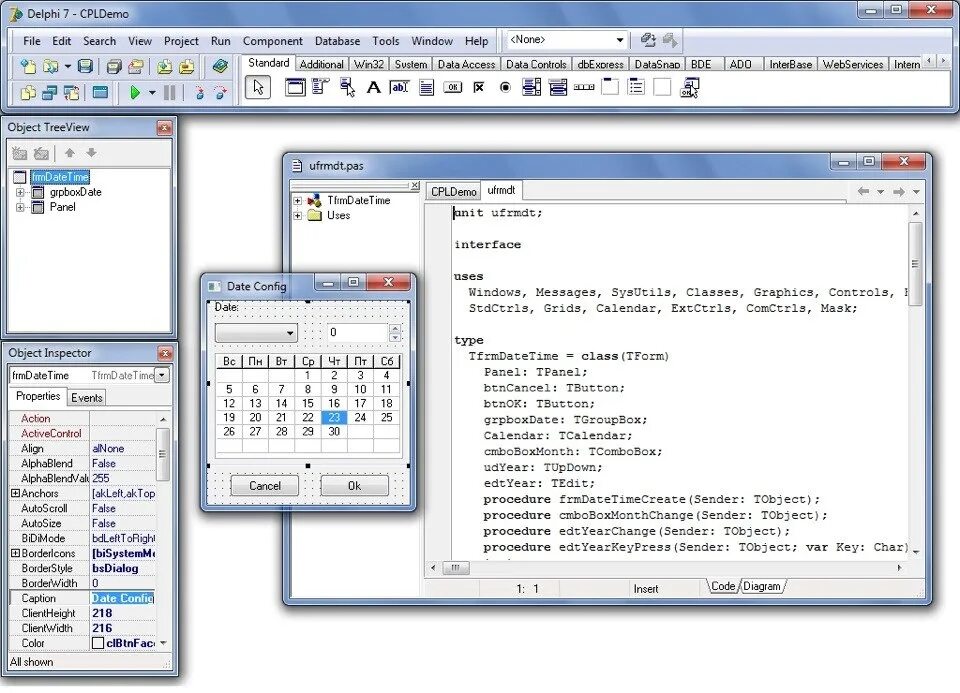Screen dimensions: 960x693
Task: Pick the ComboBox component in palette
Action: point(558,88)
